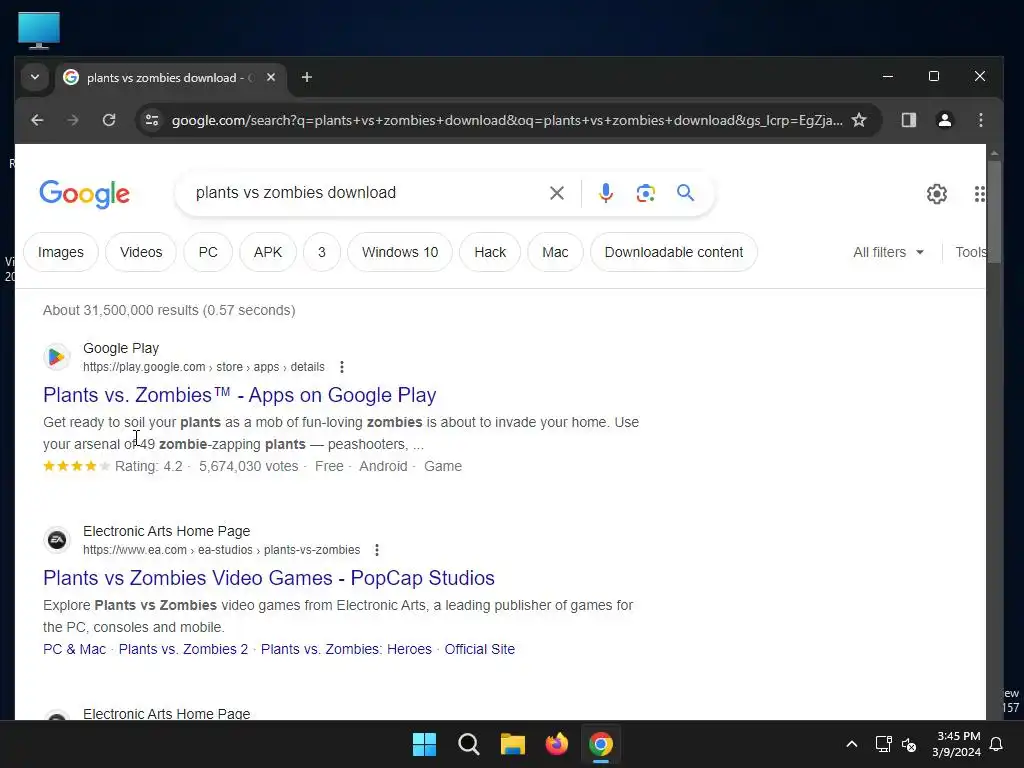Launch Firefox from taskbar
1024x768 pixels.
coord(556,744)
